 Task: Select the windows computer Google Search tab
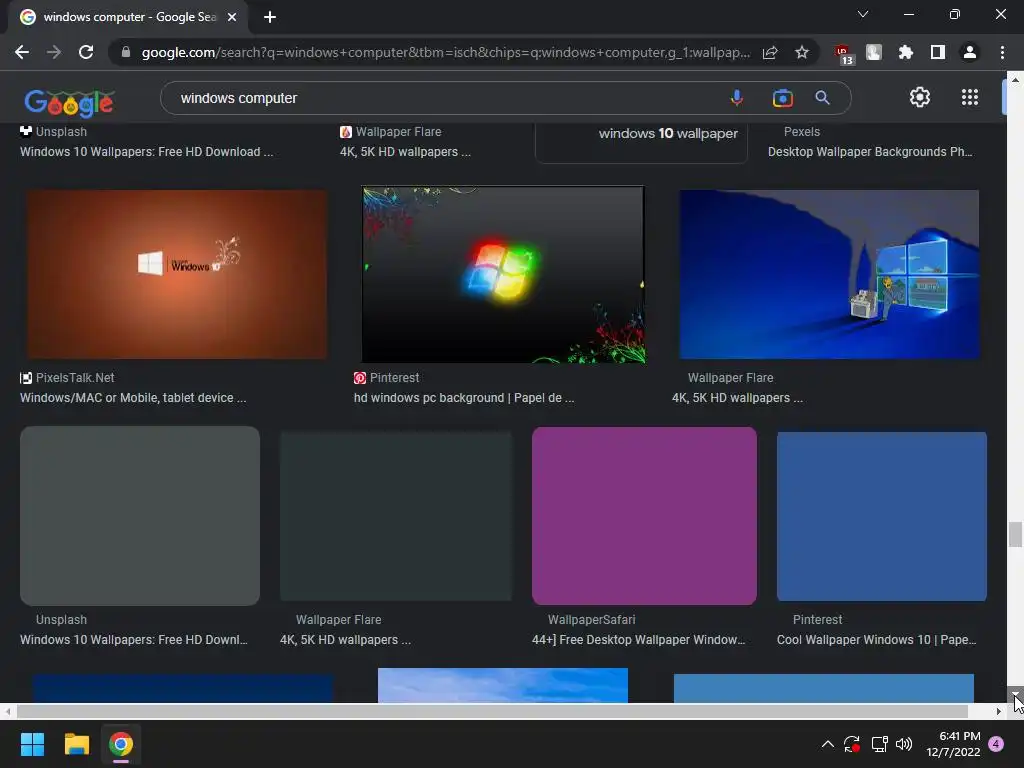click(x=129, y=17)
